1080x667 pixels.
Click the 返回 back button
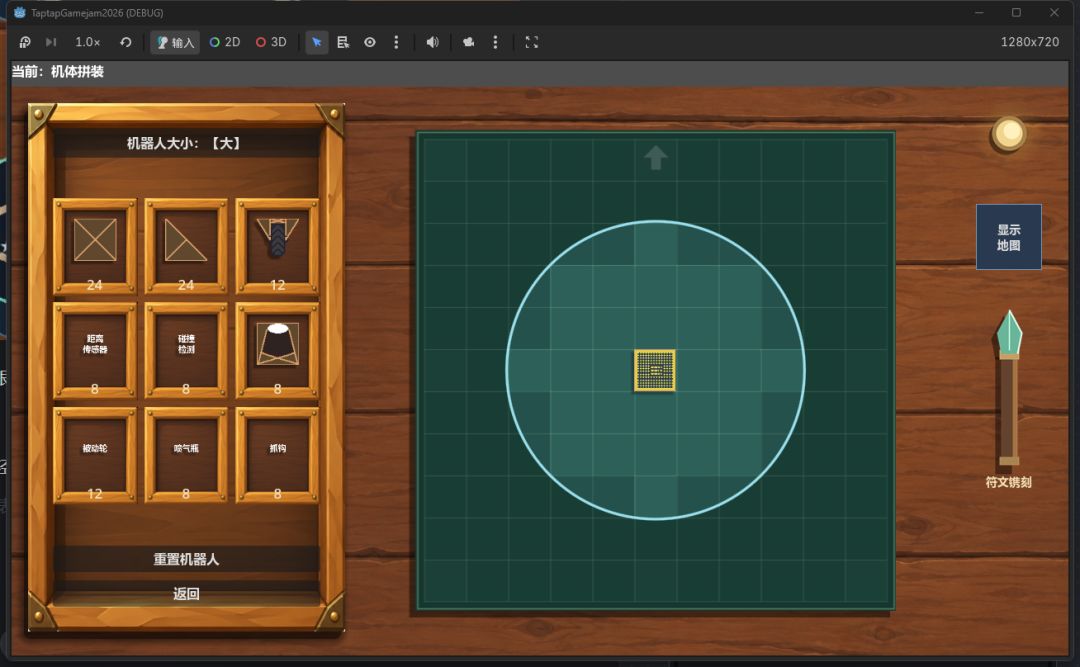(186, 593)
